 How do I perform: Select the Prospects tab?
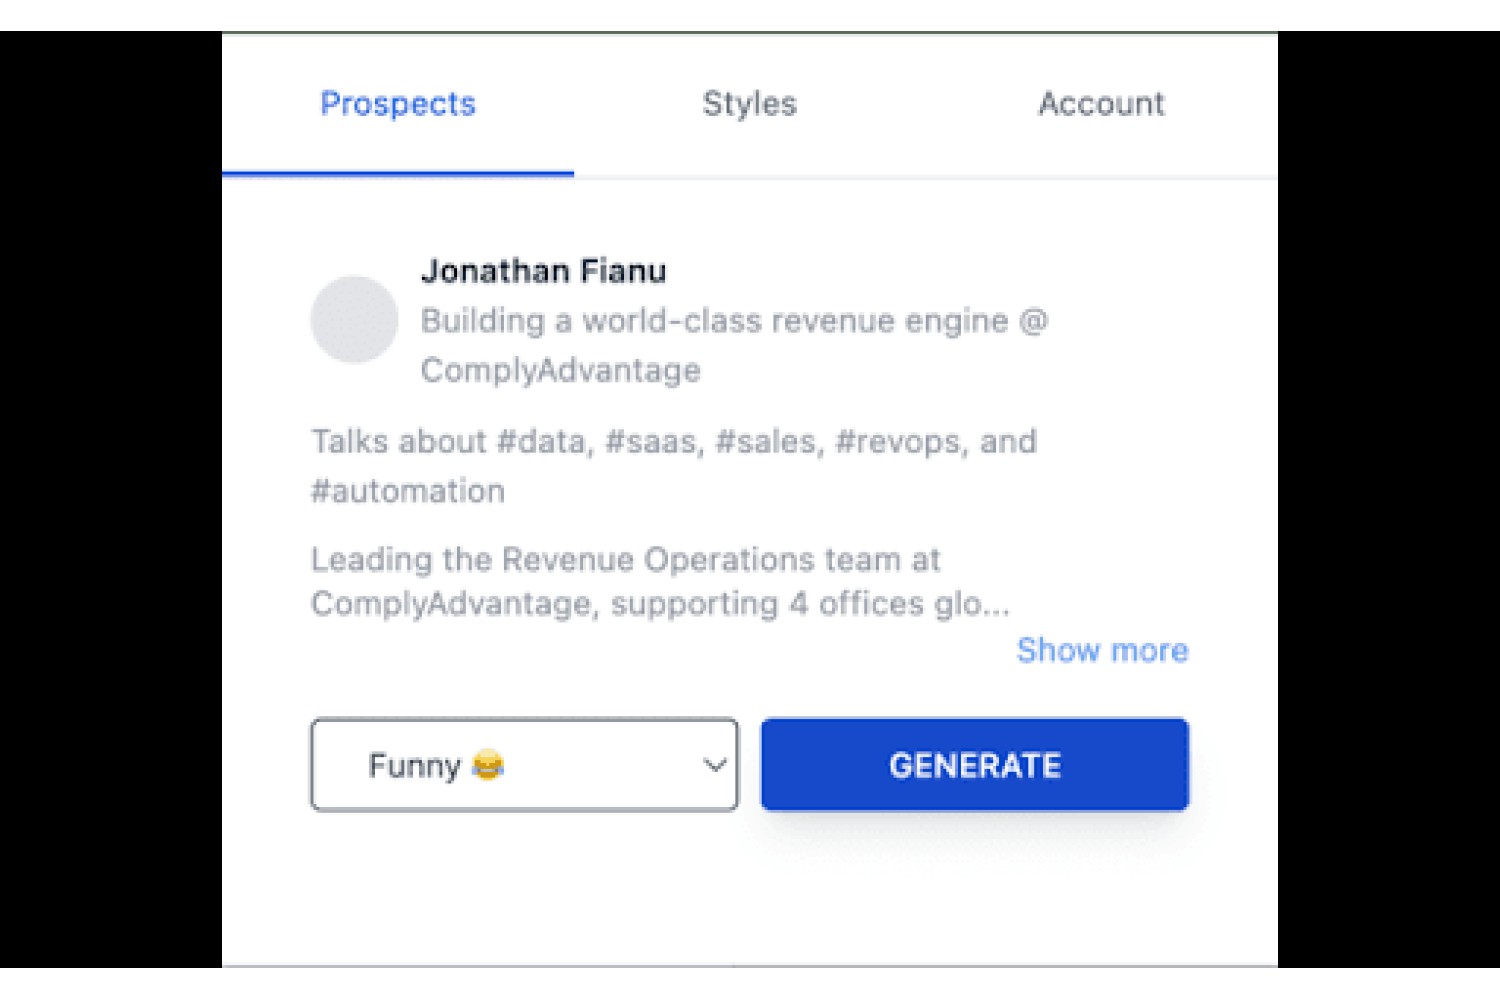click(398, 104)
